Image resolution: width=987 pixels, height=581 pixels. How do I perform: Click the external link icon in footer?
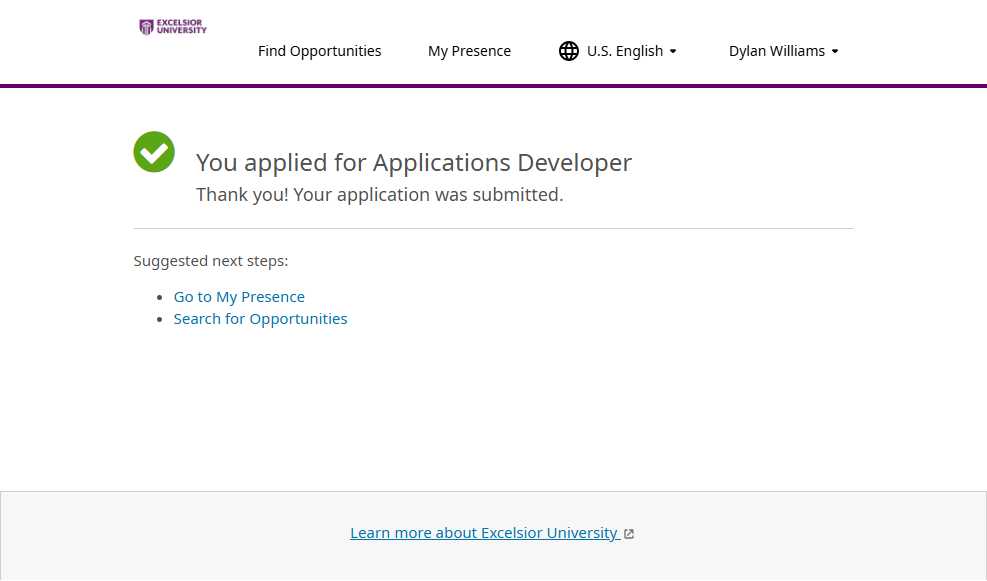pyautogui.click(x=629, y=534)
